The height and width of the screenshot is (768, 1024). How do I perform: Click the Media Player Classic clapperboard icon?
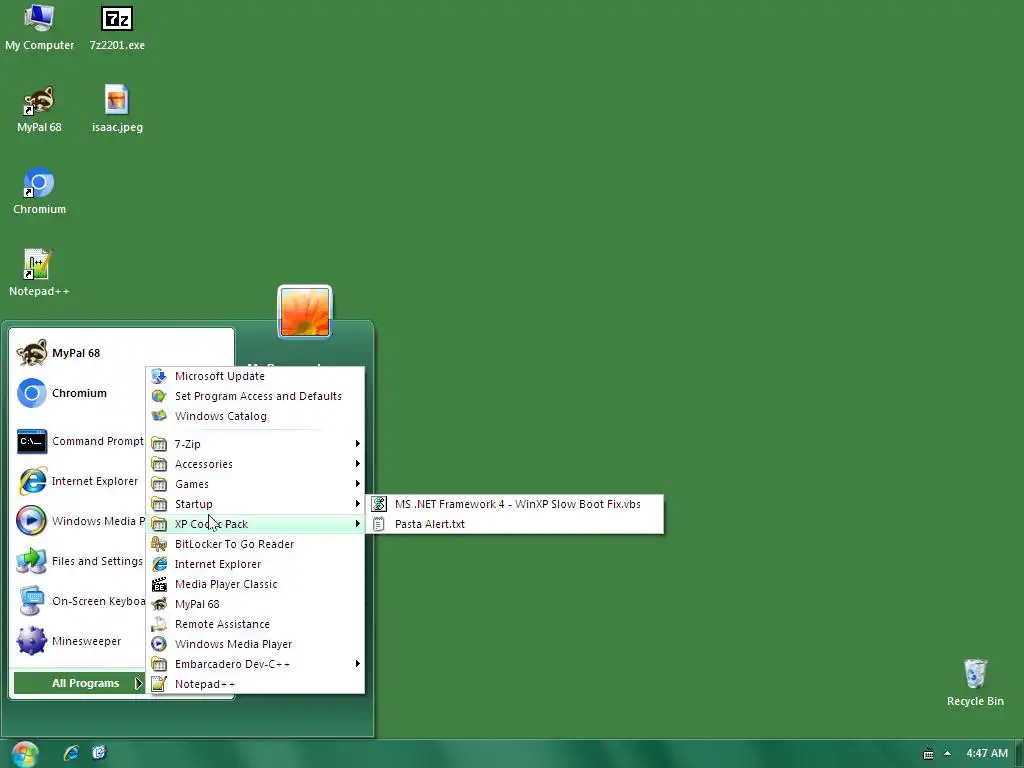pos(159,584)
